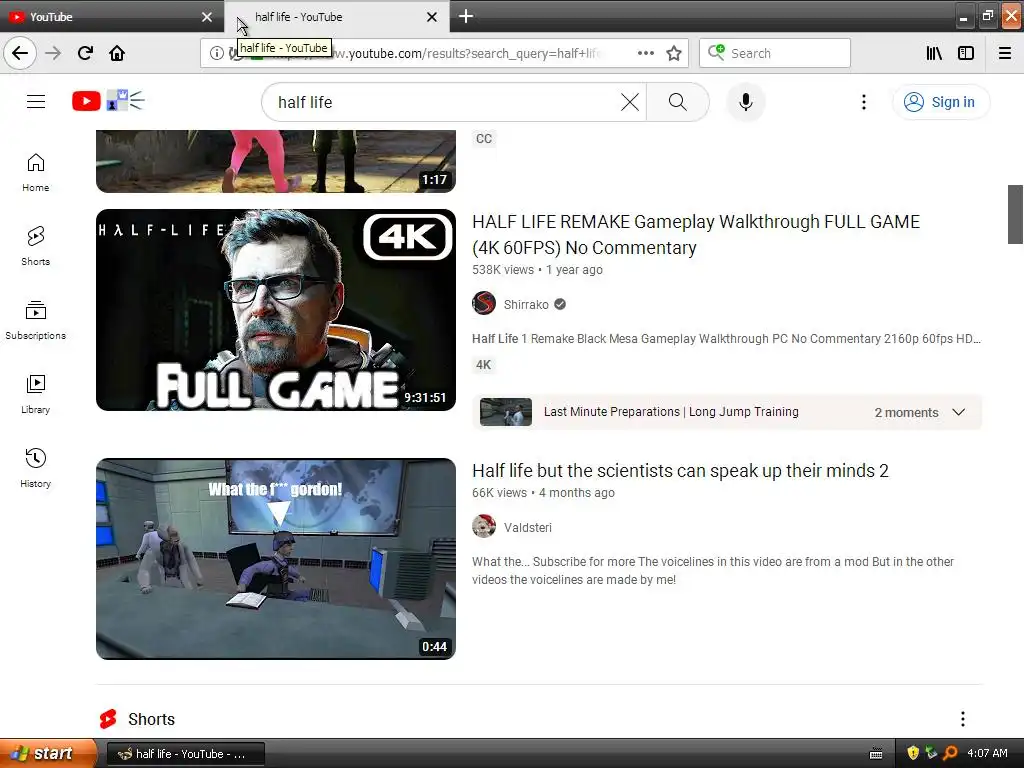
Task: Go back with the browser back arrow
Action: pyautogui.click(x=20, y=53)
